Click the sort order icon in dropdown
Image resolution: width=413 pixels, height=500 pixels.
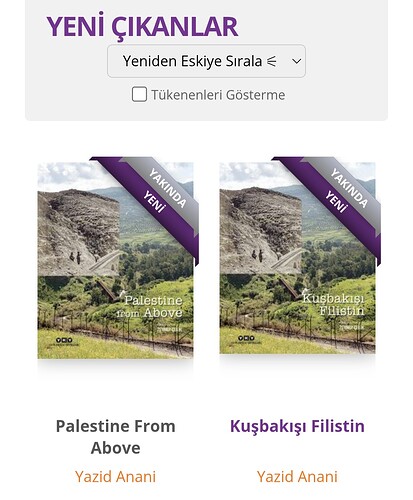coord(272,61)
